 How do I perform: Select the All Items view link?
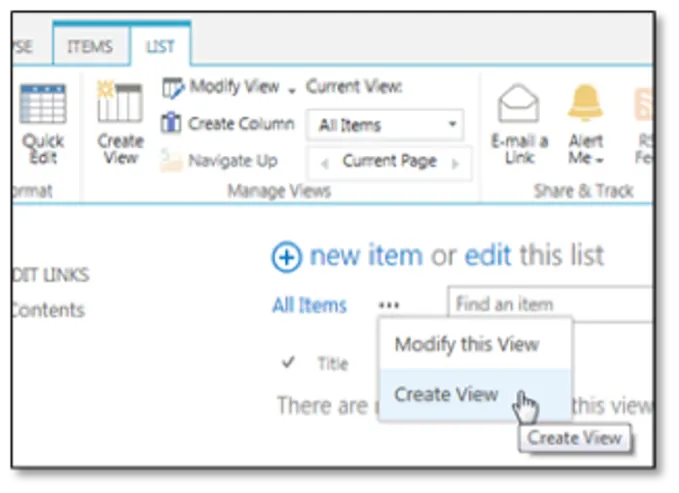309,305
